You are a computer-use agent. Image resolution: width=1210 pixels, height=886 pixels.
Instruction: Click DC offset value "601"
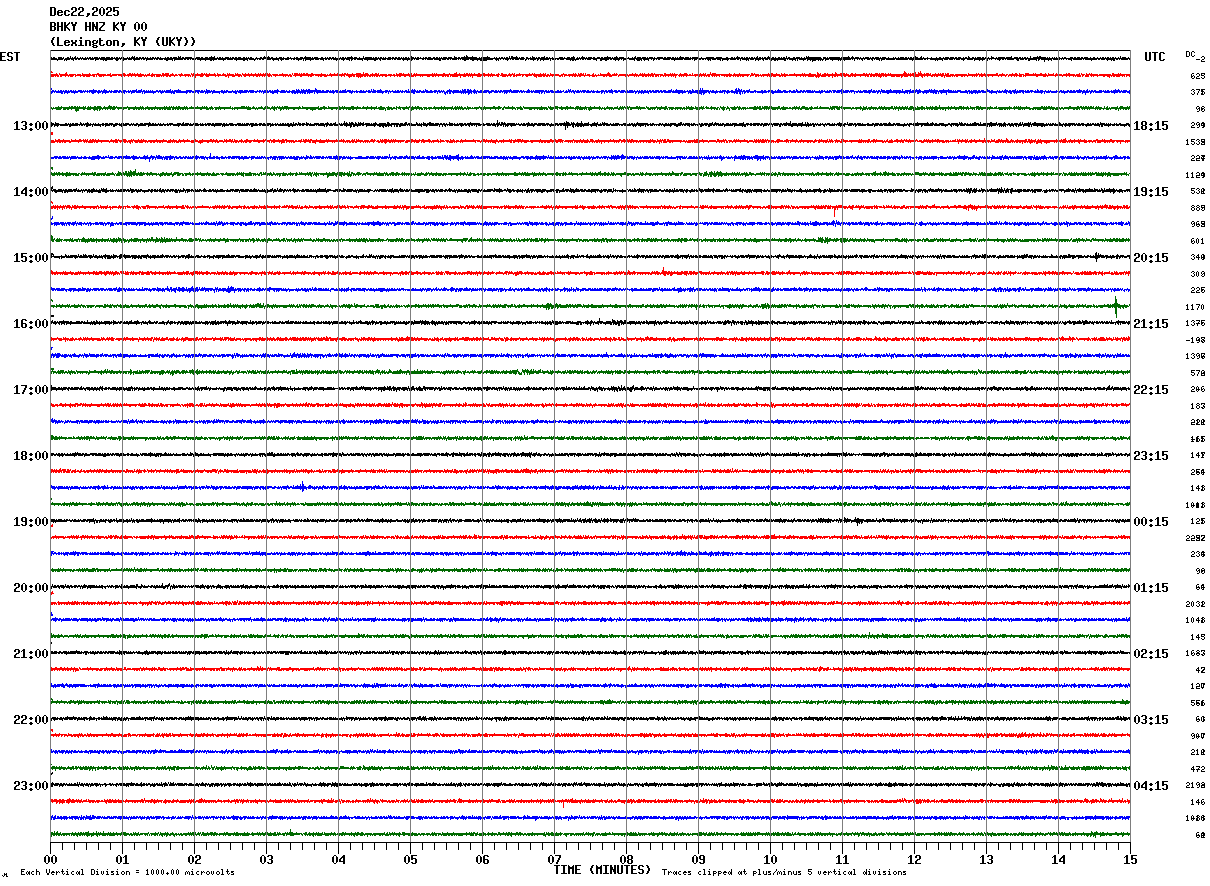point(1197,241)
